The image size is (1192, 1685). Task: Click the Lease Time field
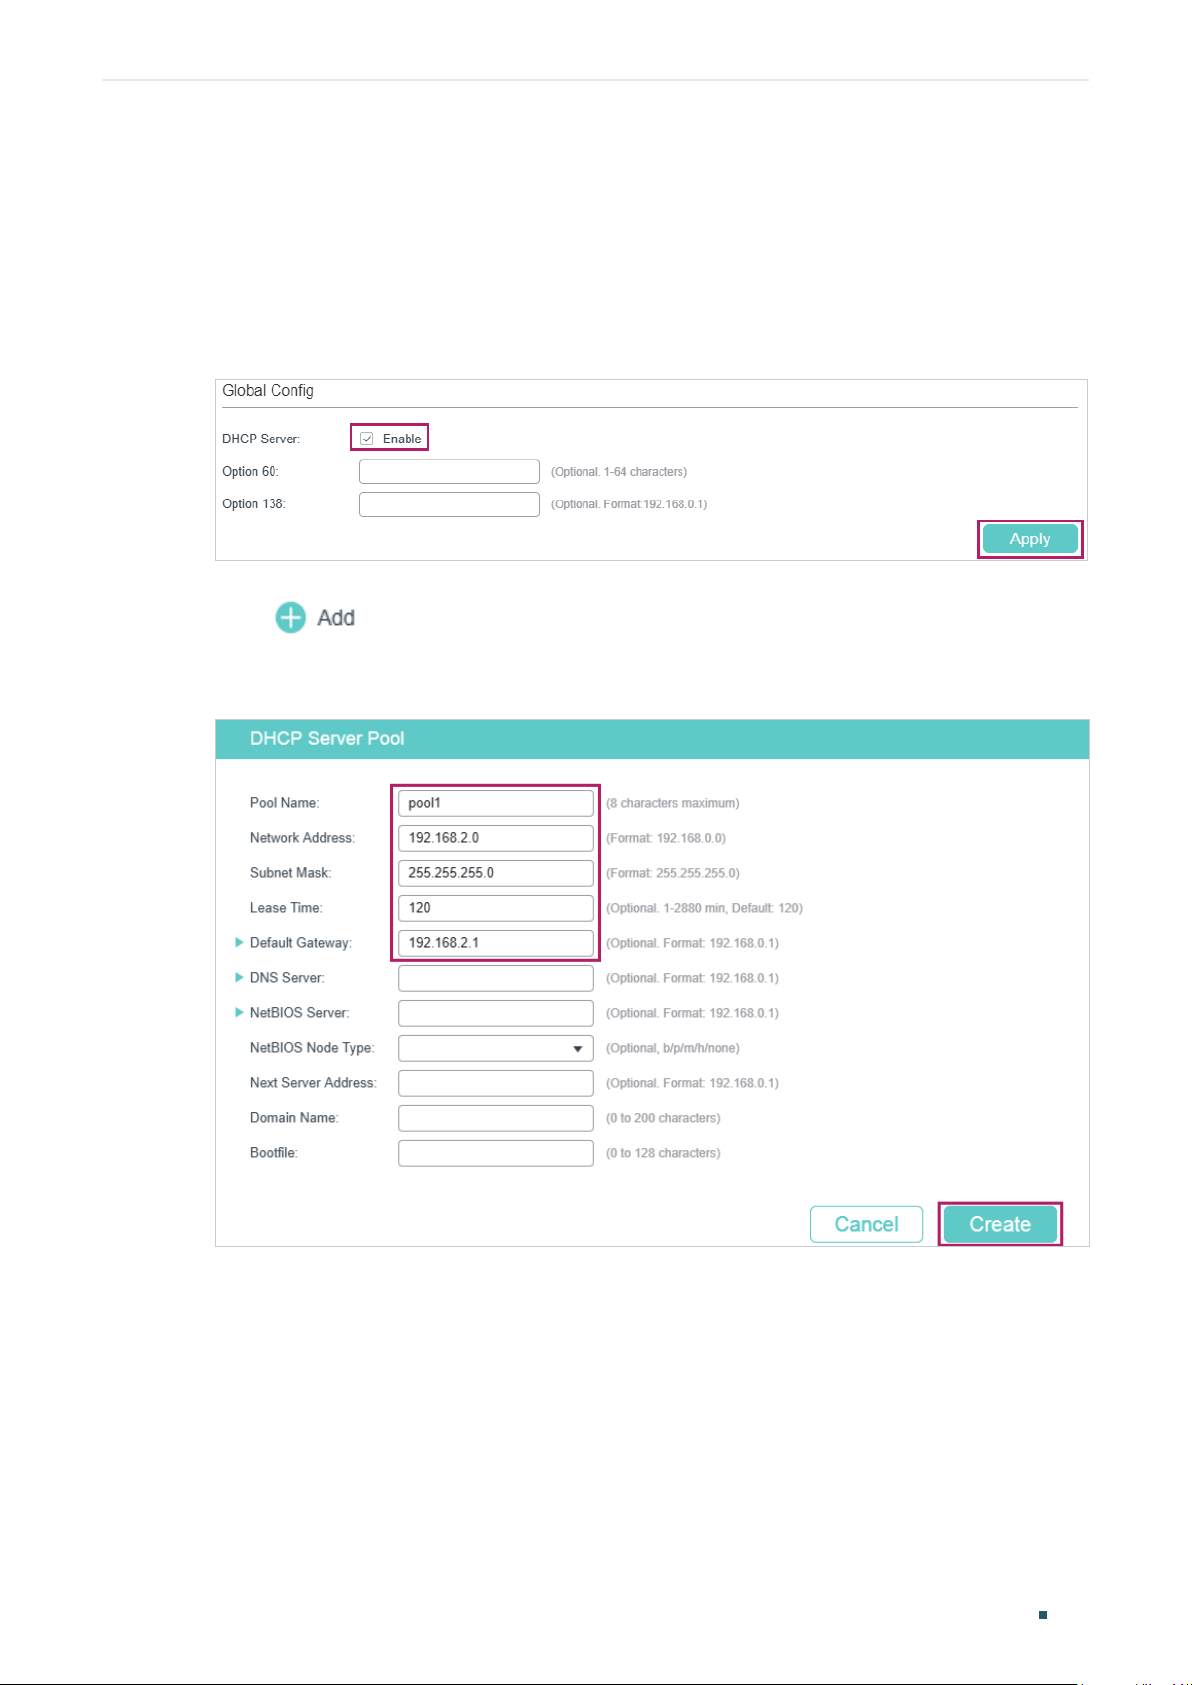[x=496, y=908]
